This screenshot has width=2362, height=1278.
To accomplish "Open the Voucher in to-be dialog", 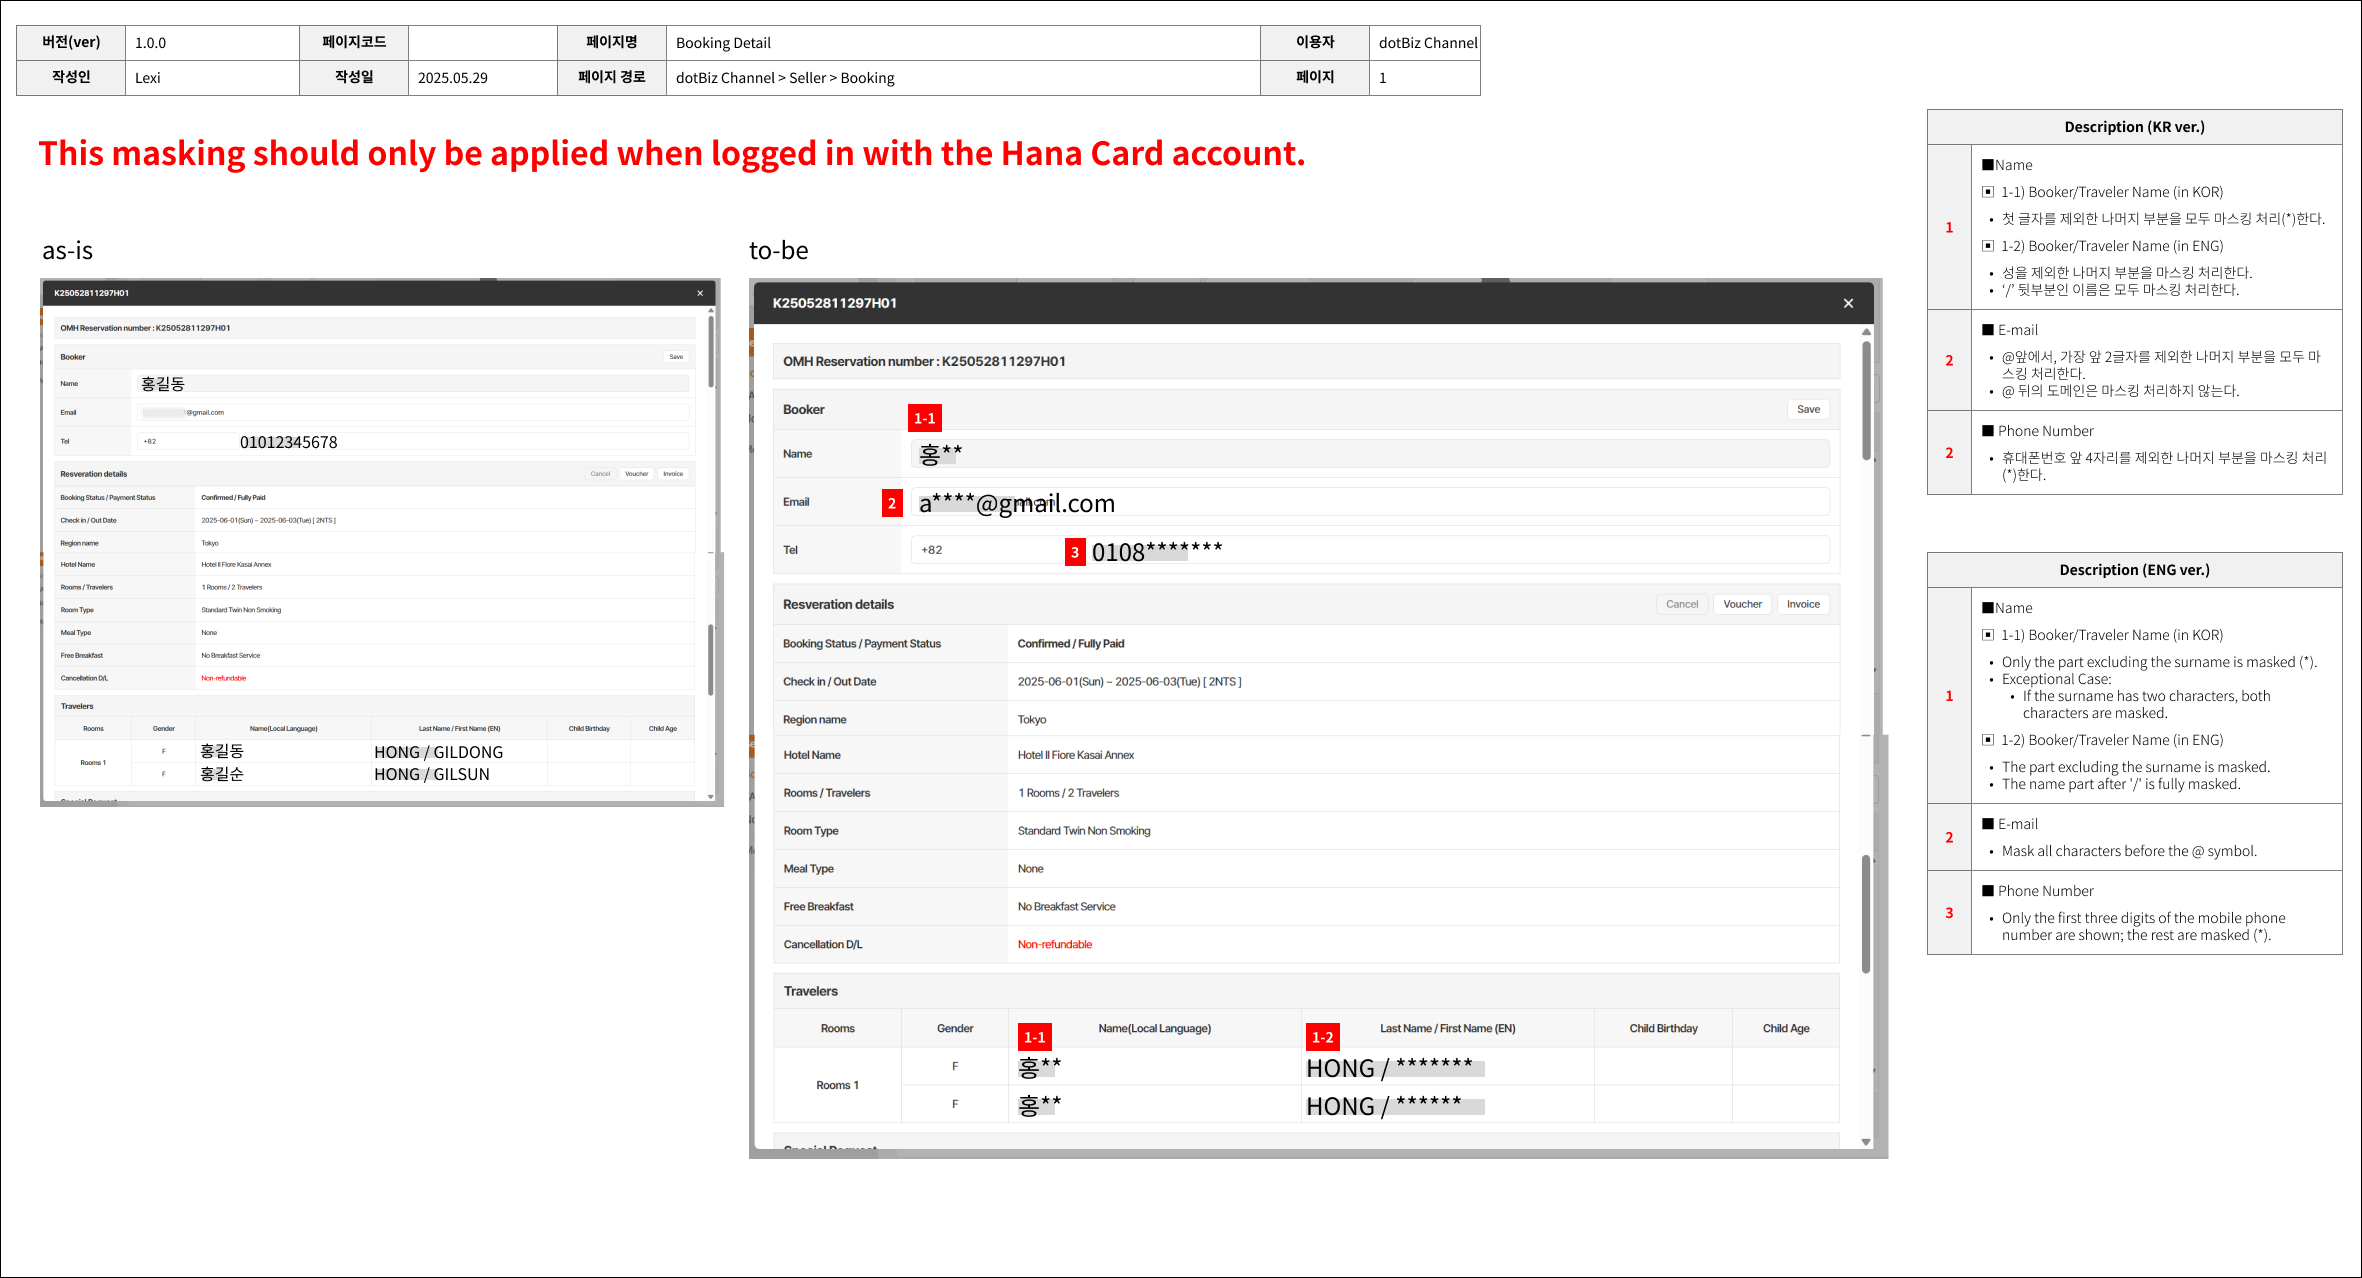I will point(1742,604).
